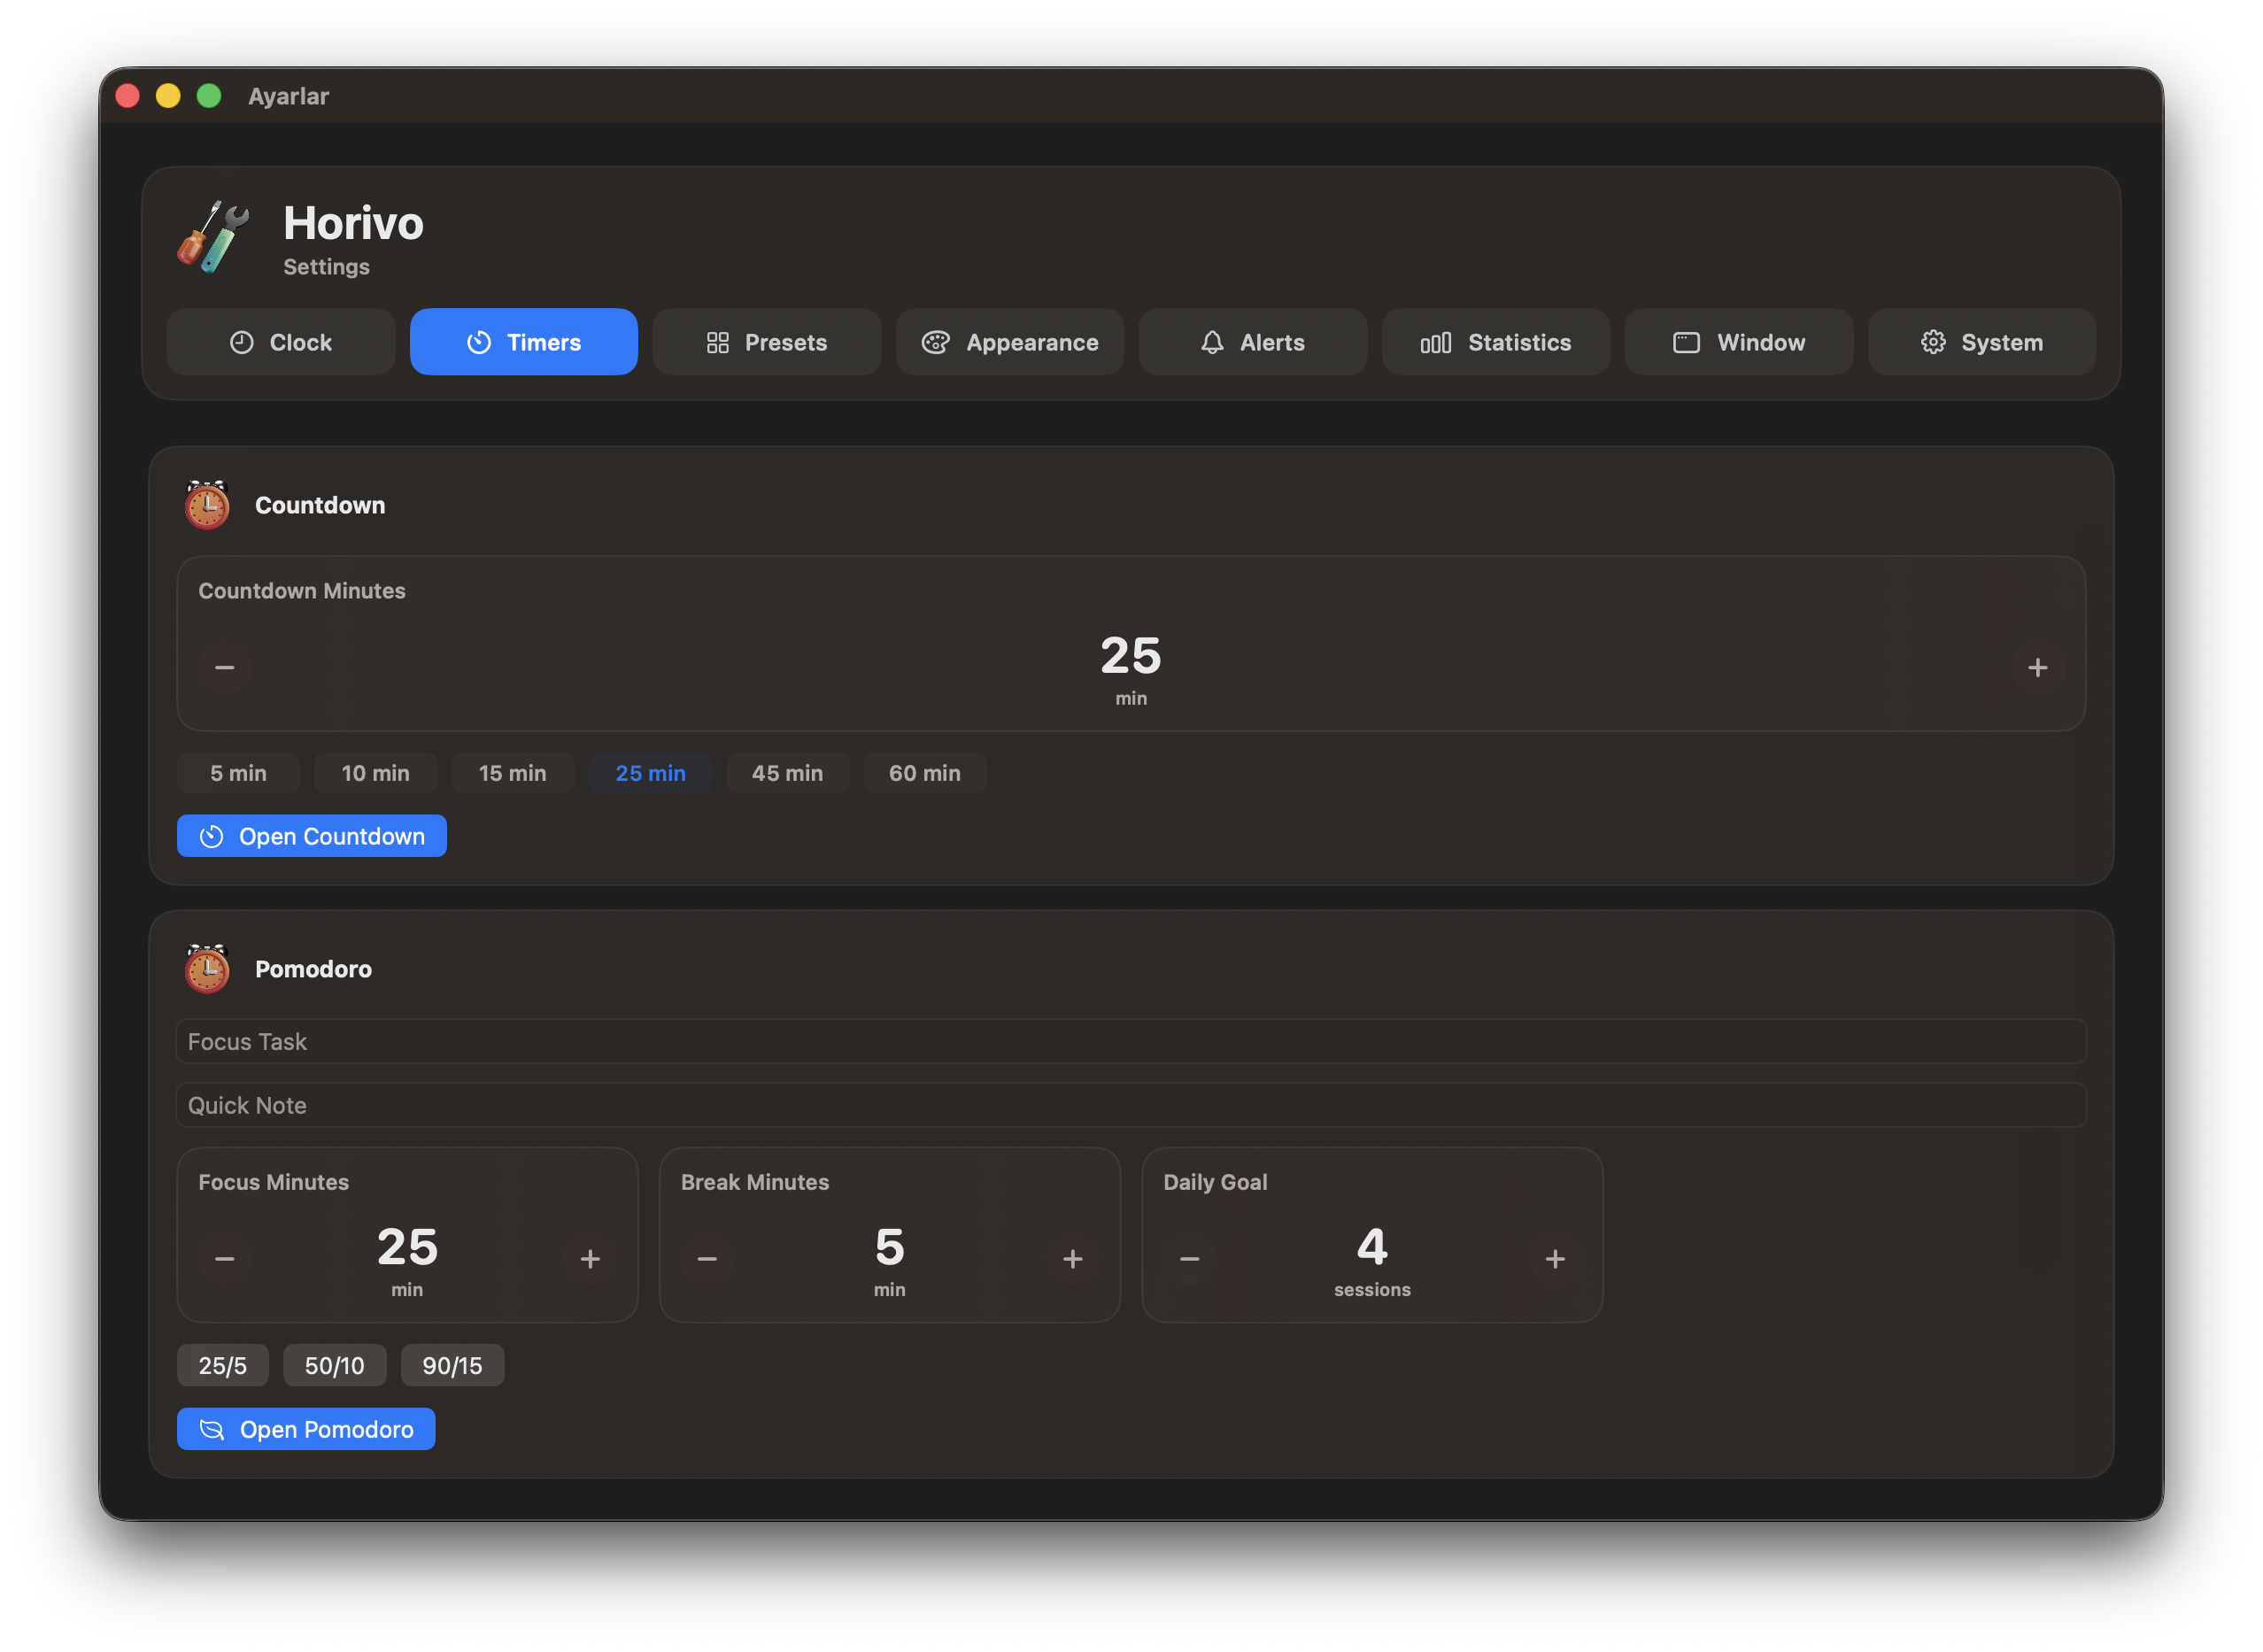The height and width of the screenshot is (1652, 2263).
Task: Decrease Focus Minutes with minus button
Action: click(224, 1258)
